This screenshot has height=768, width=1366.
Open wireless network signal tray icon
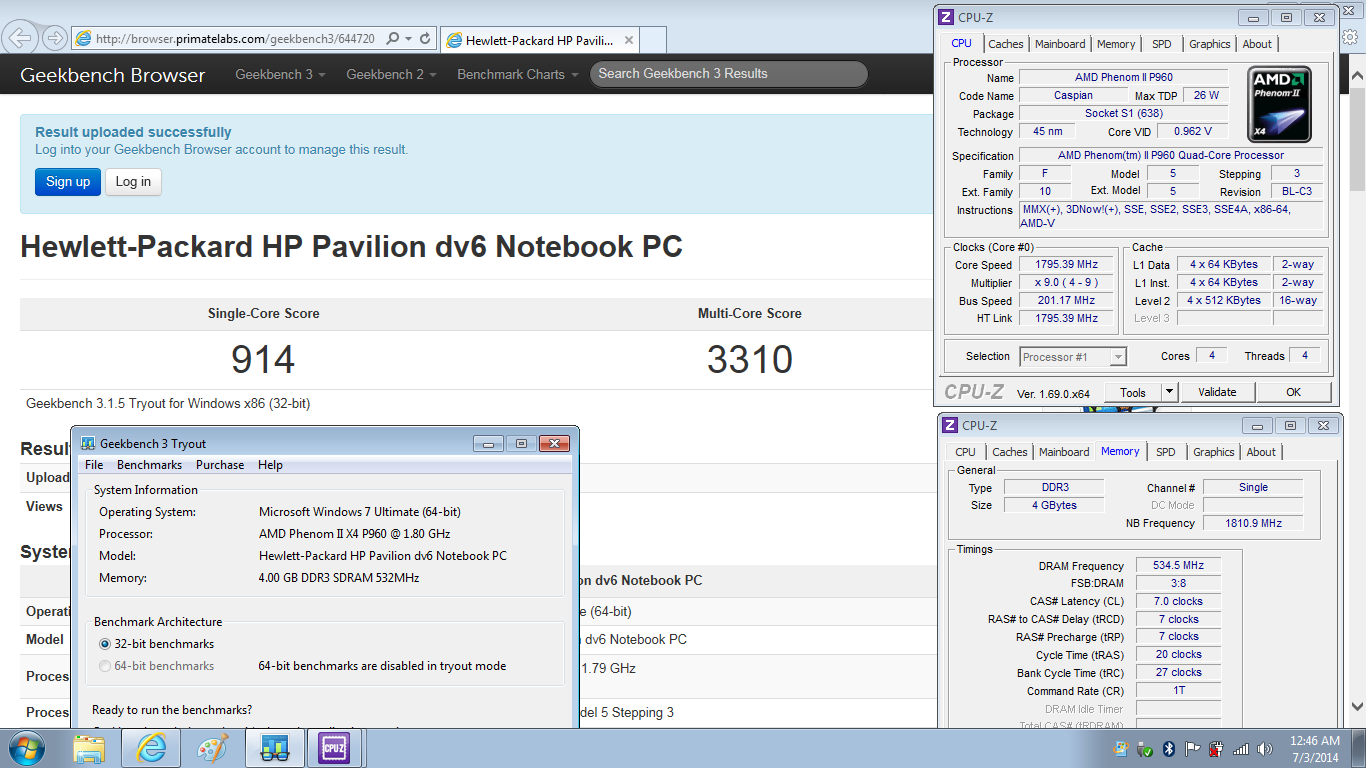click(1241, 749)
